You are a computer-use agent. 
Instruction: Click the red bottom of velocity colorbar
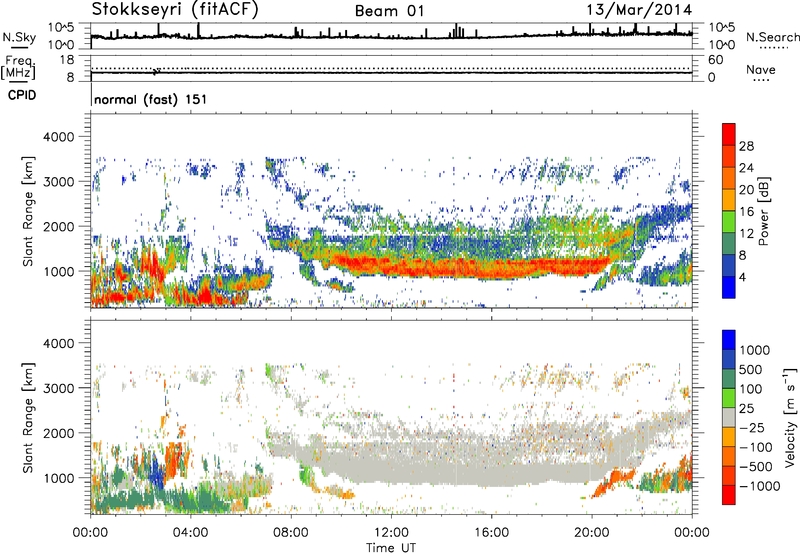click(729, 495)
